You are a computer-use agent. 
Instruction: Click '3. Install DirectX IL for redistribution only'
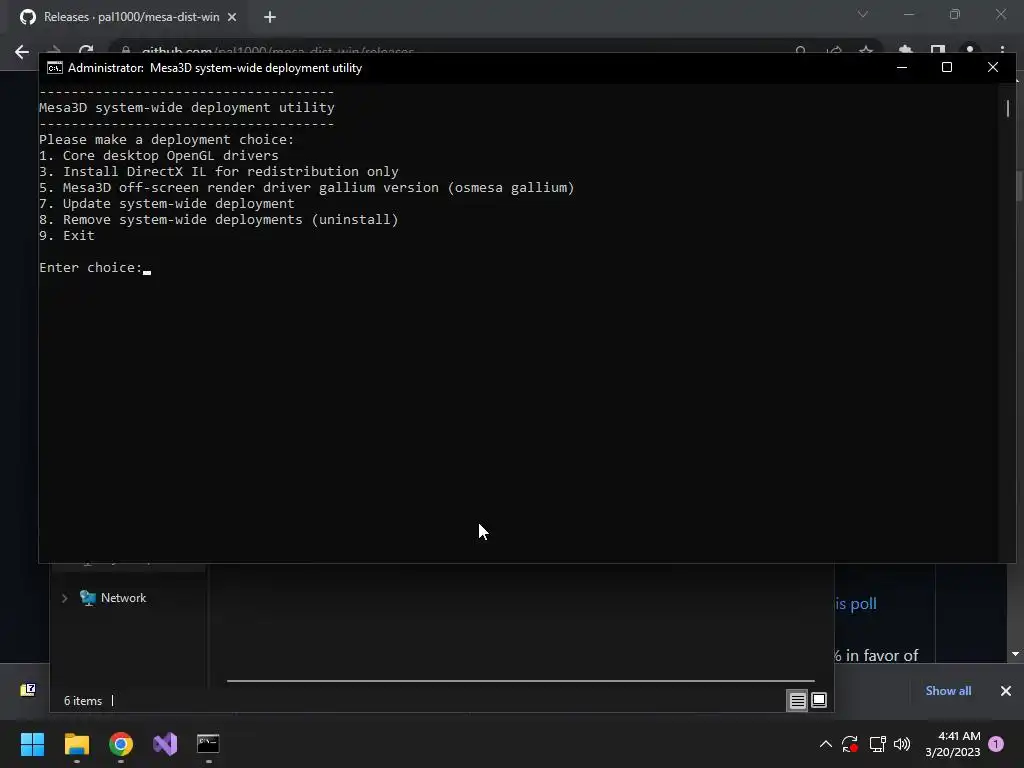tap(219, 172)
